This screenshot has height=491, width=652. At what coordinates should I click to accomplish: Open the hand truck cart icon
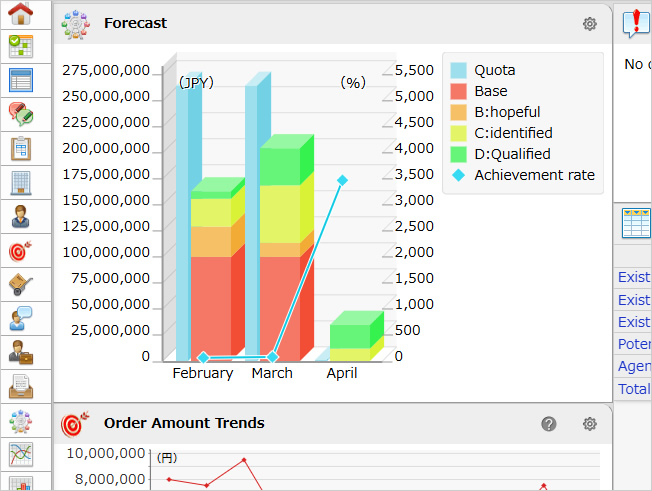click(20, 284)
